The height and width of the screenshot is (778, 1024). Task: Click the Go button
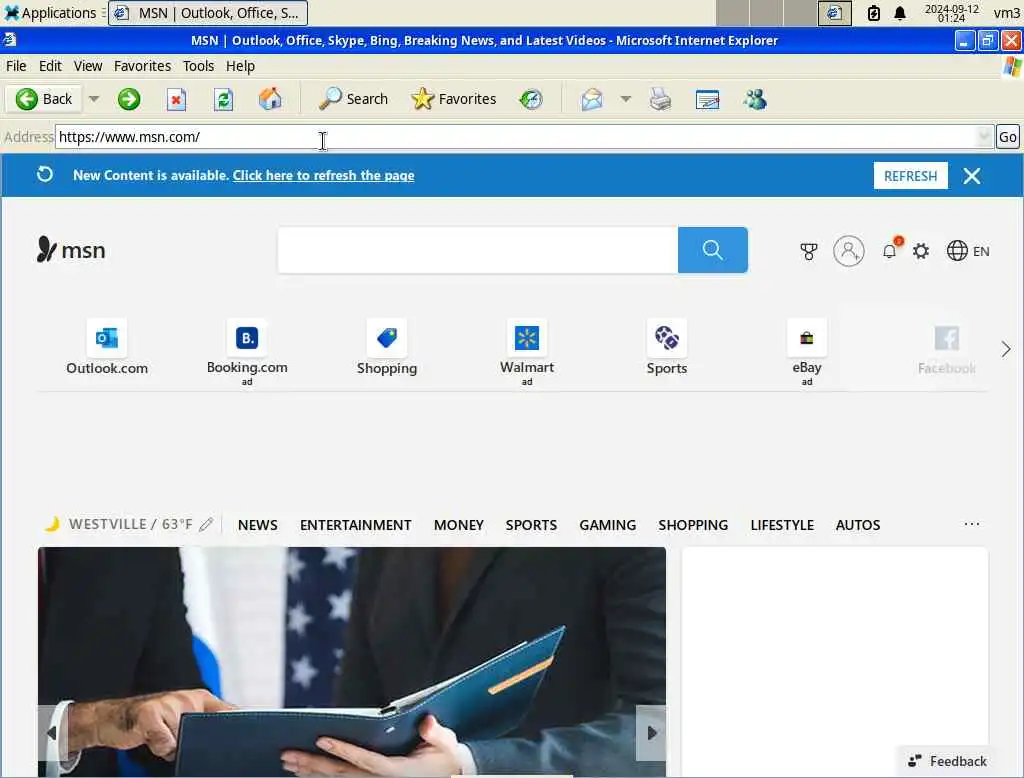(1008, 137)
